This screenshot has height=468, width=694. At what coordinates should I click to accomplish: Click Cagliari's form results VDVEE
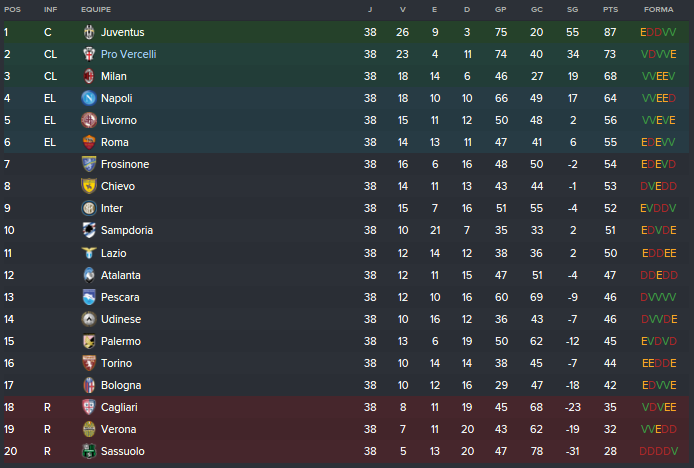point(658,407)
